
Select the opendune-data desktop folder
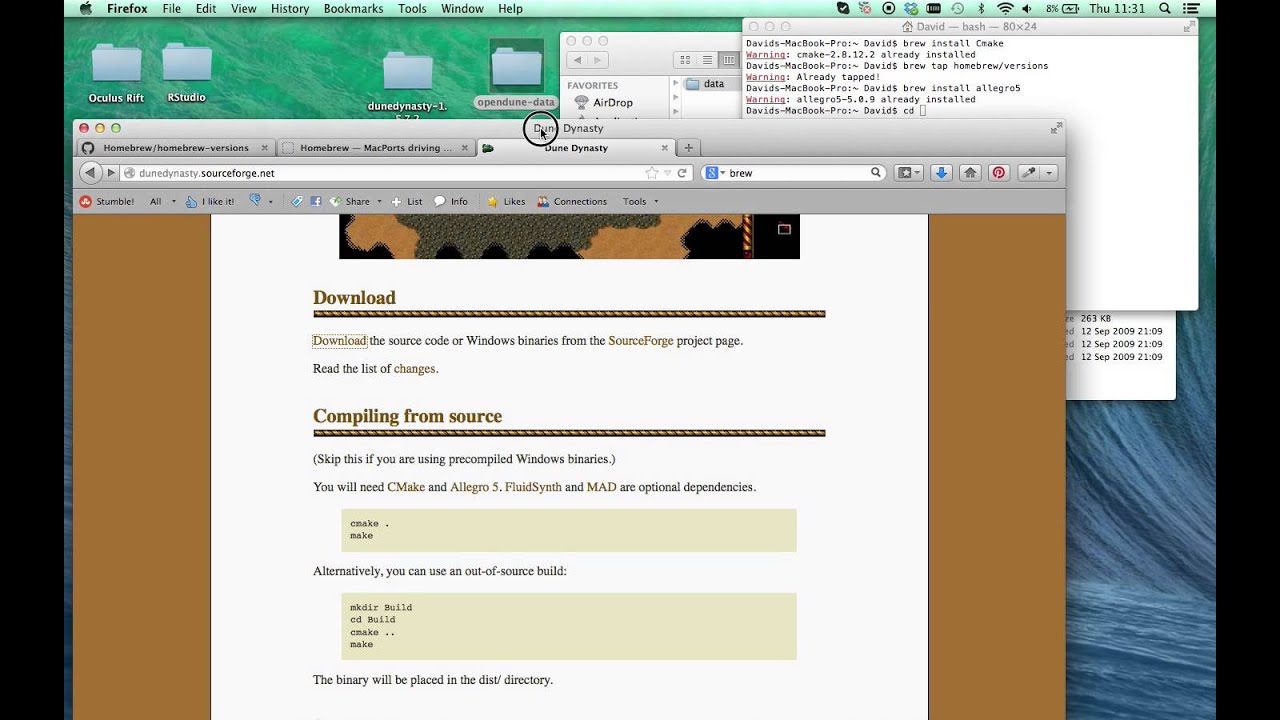coord(516,74)
